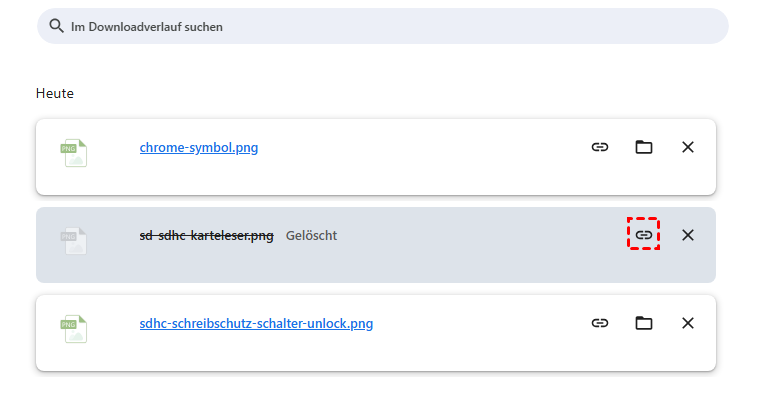Copy download link for chrome-symbol.png

[x=600, y=147]
